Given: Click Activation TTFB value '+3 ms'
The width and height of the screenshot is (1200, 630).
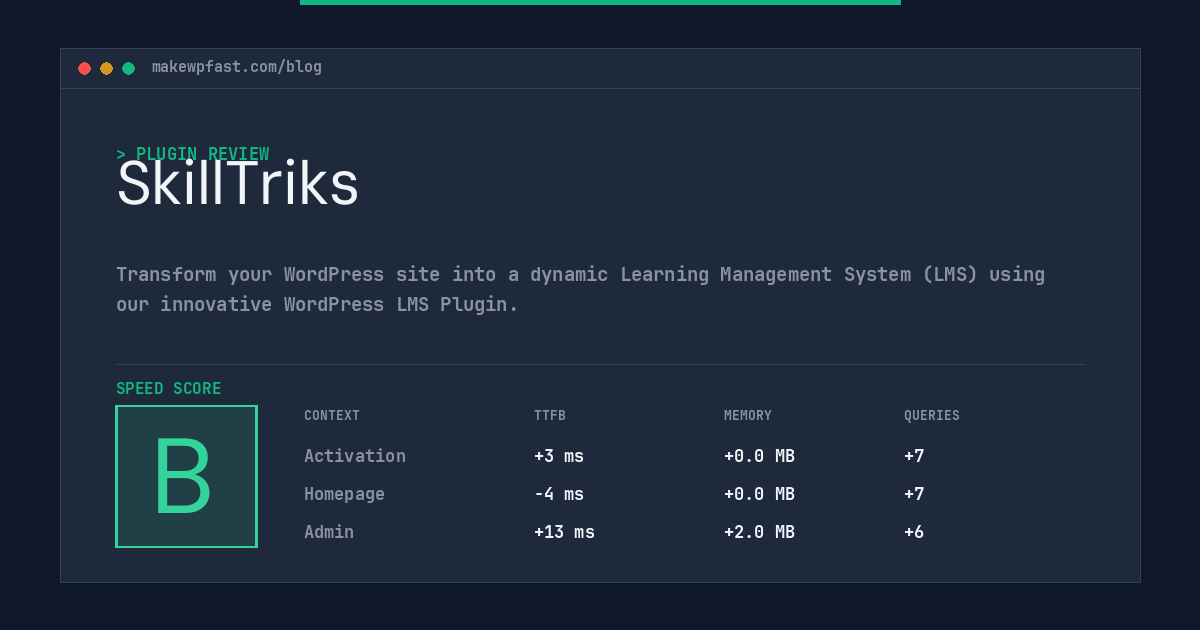Looking at the screenshot, I should pos(559,456).
